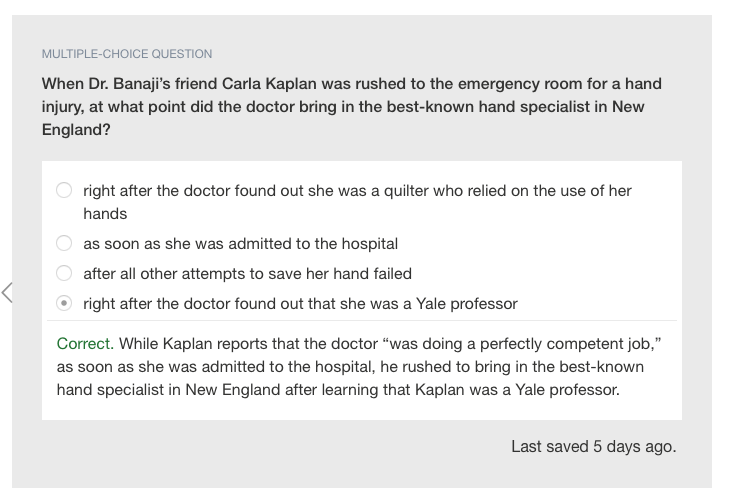The image size is (738, 489).
Task: Click the divider line above the feedback text
Action: tap(362, 321)
